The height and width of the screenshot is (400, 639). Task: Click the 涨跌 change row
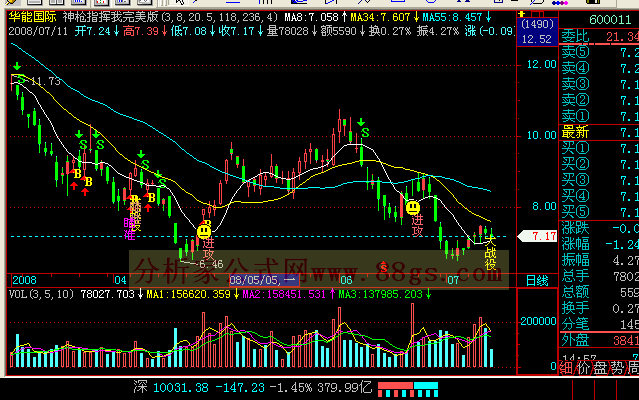coord(599,228)
